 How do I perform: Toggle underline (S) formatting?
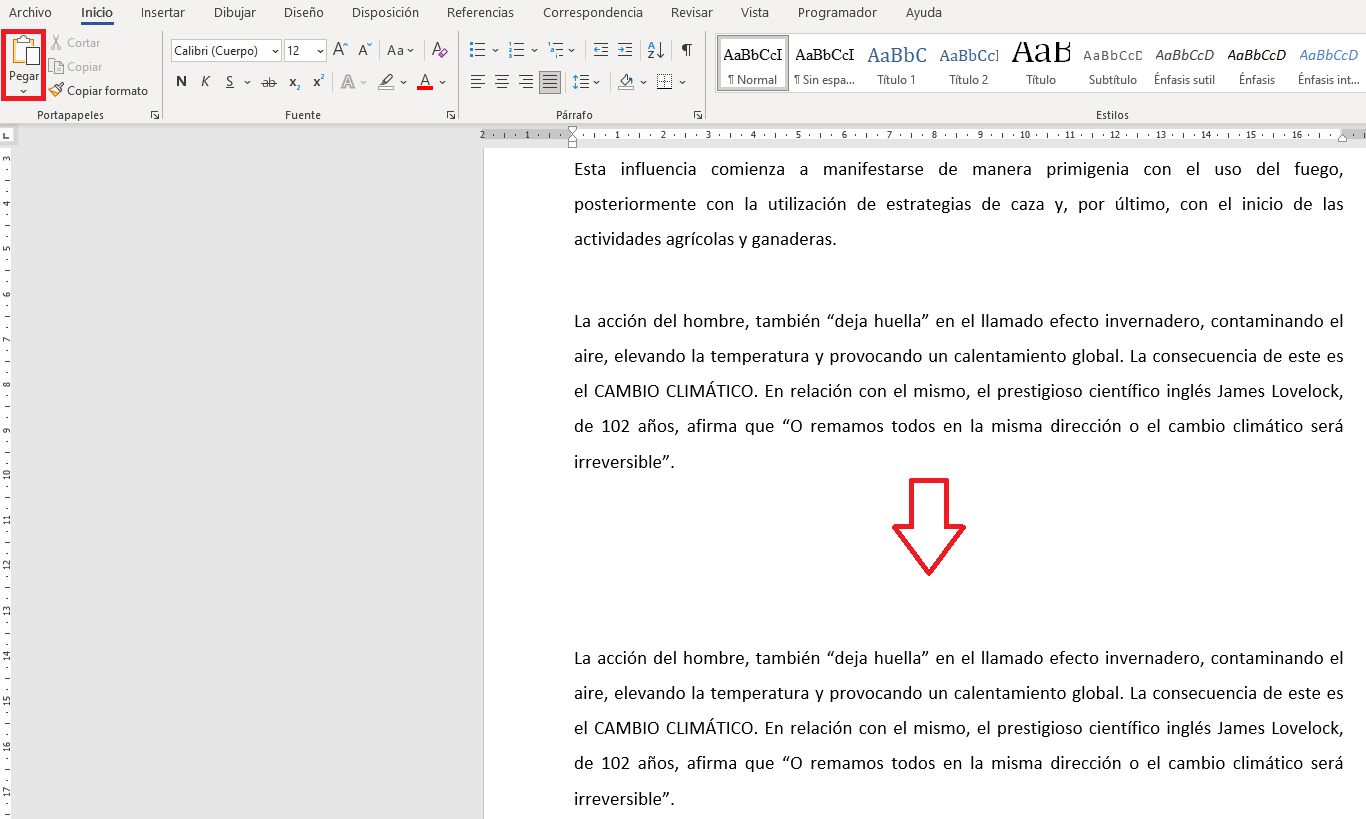coord(230,82)
